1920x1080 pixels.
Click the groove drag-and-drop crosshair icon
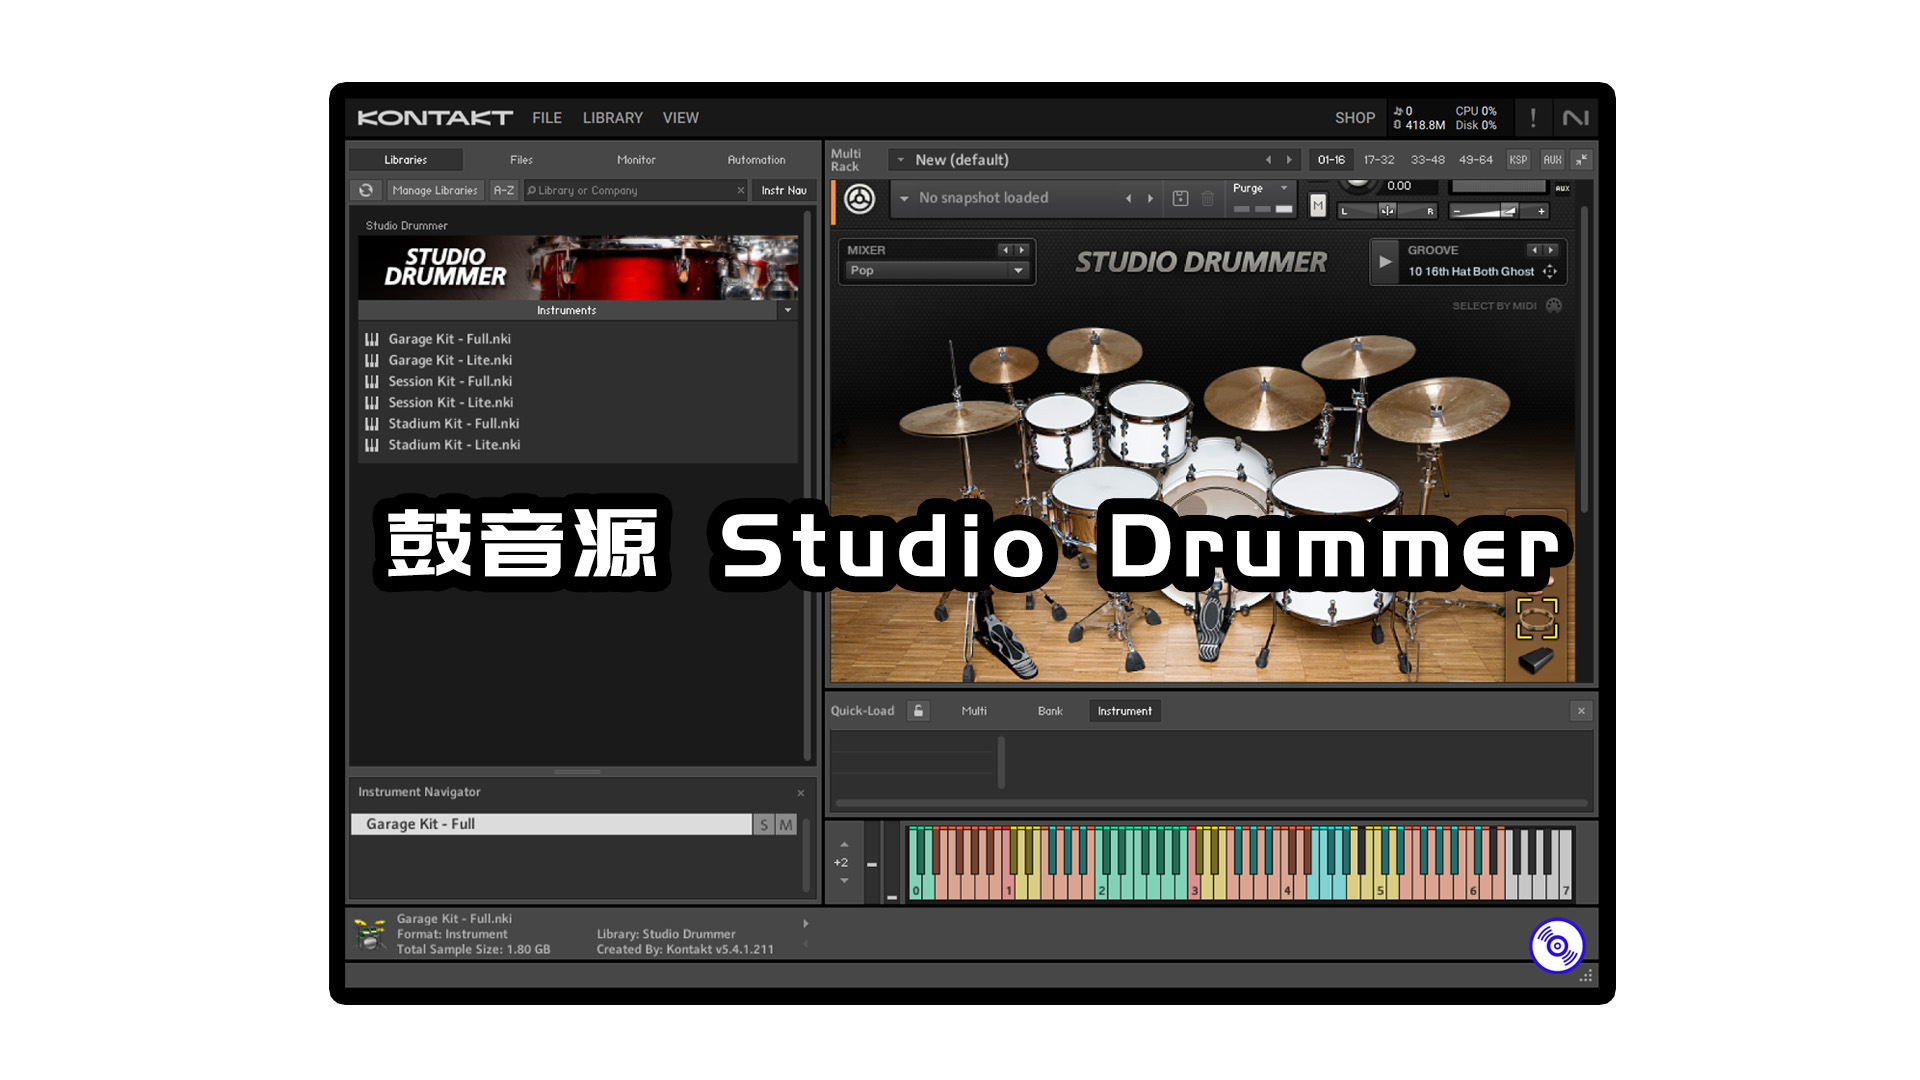[x=1549, y=271]
